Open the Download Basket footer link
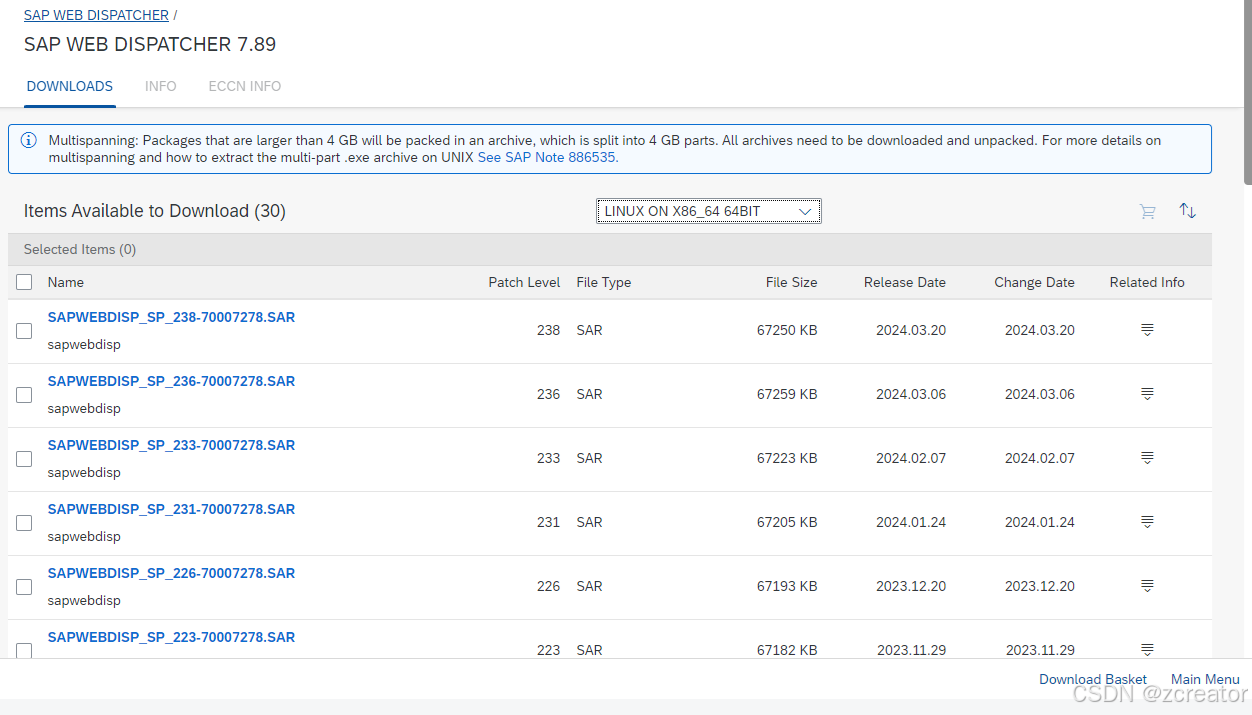The image size is (1252, 715). (x=1093, y=679)
